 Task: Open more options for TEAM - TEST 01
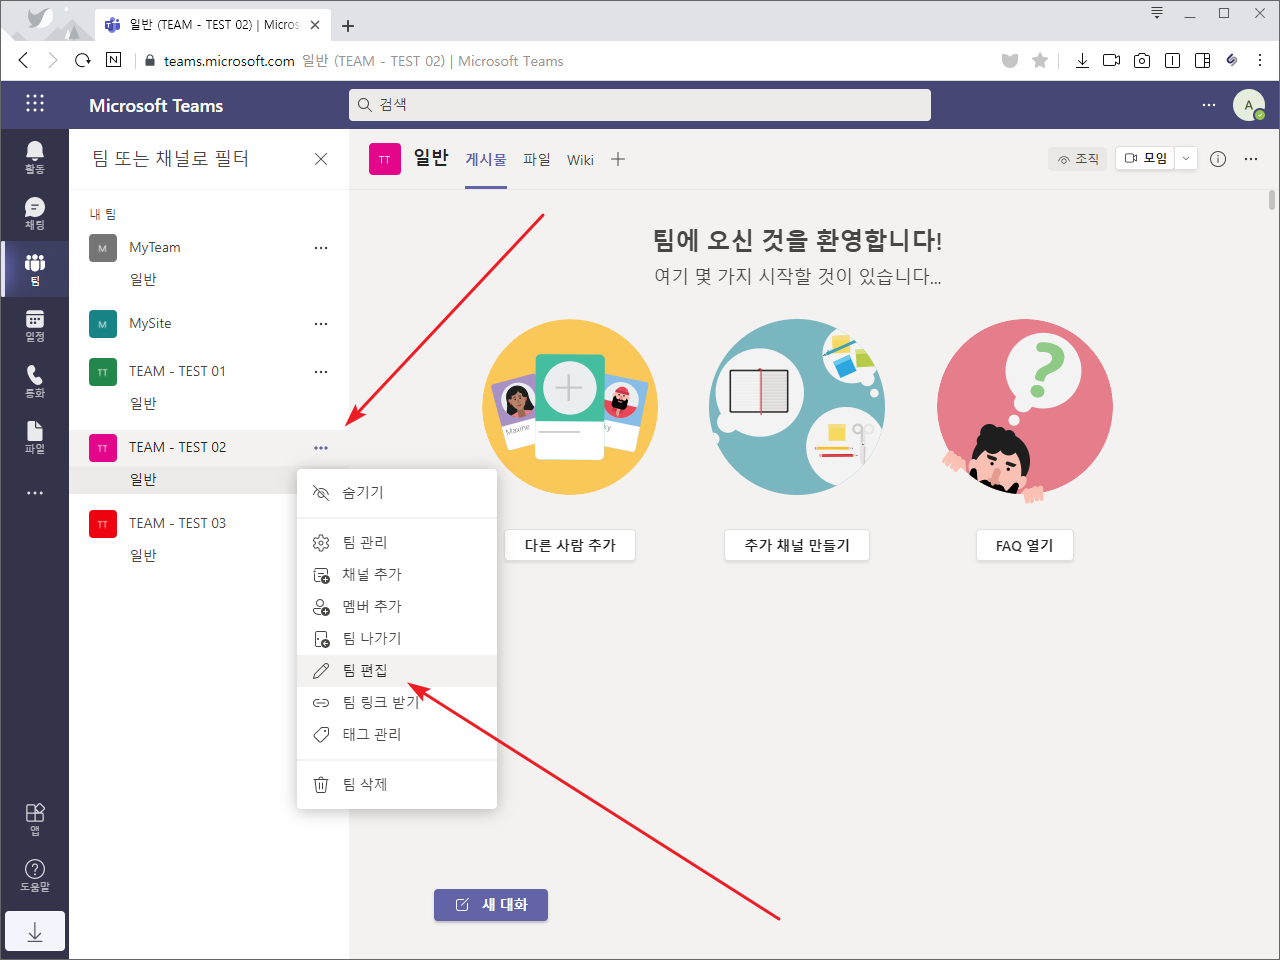[x=321, y=371]
